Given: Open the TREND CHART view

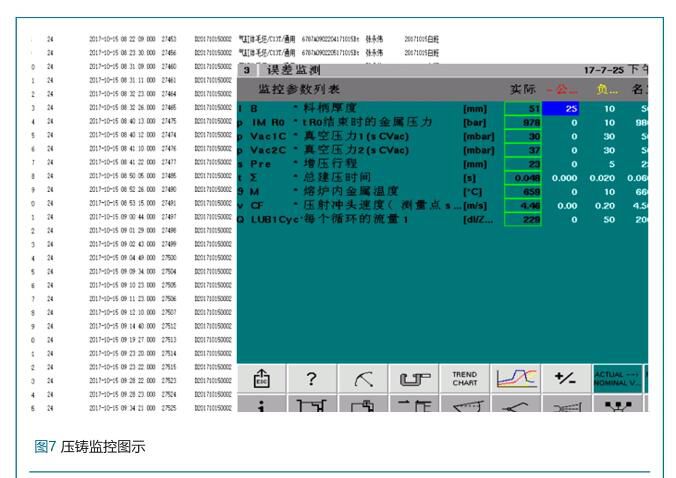Looking at the screenshot, I should pos(465,379).
